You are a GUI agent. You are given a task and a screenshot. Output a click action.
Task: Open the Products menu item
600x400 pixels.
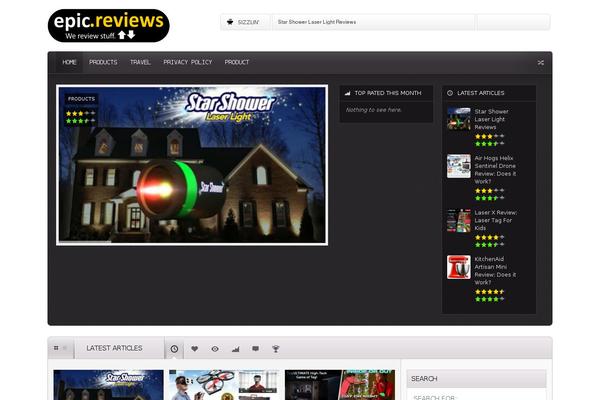pos(103,62)
